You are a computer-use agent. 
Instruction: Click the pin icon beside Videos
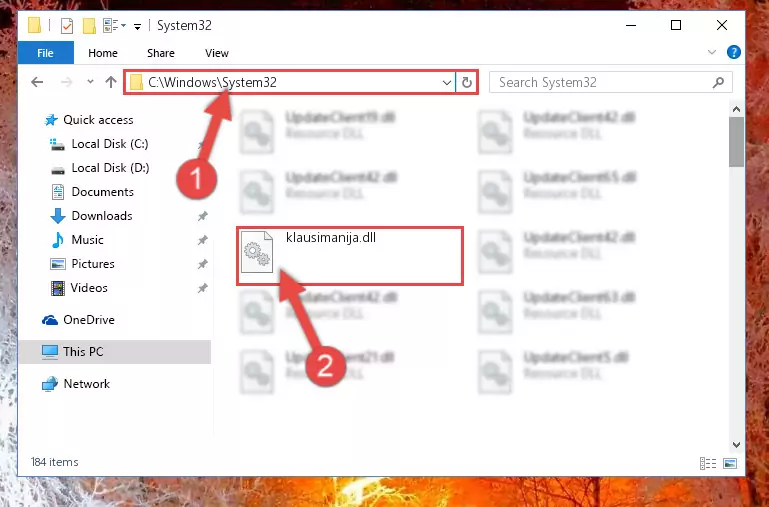(203, 288)
